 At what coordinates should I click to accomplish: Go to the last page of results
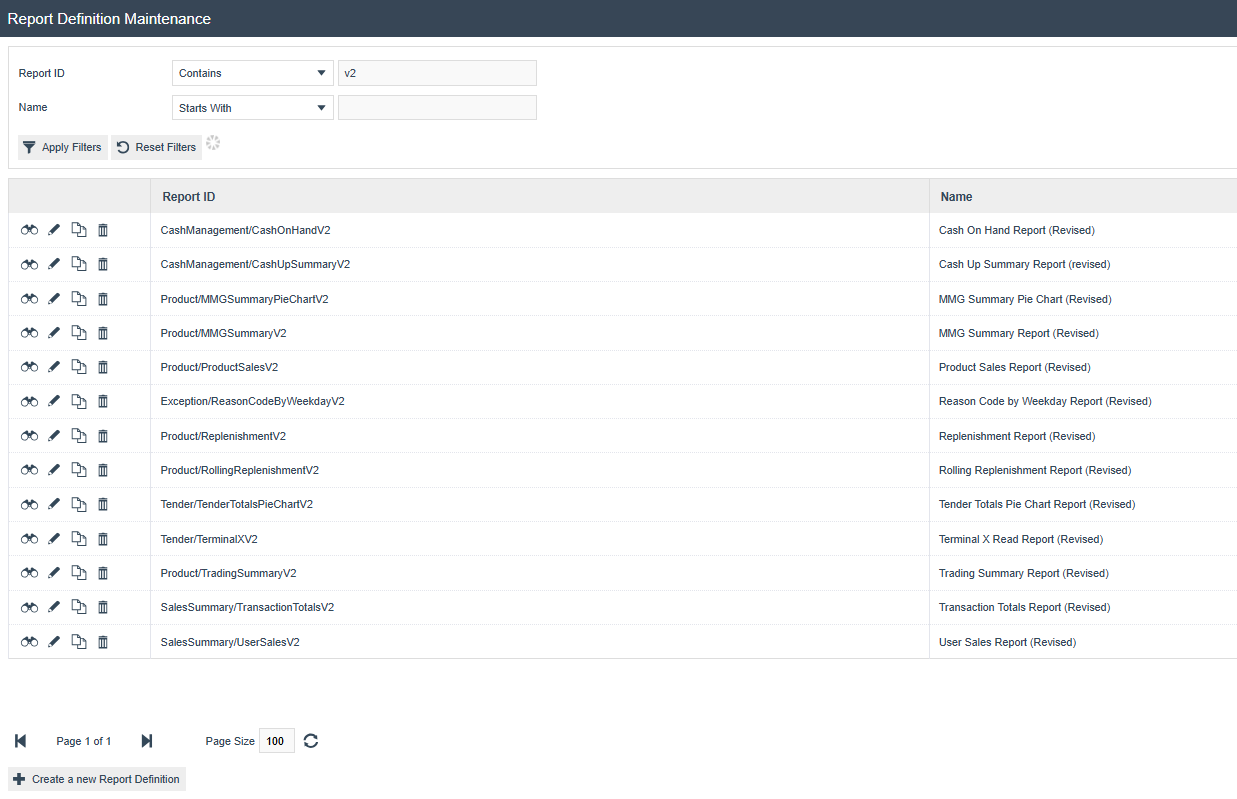147,741
